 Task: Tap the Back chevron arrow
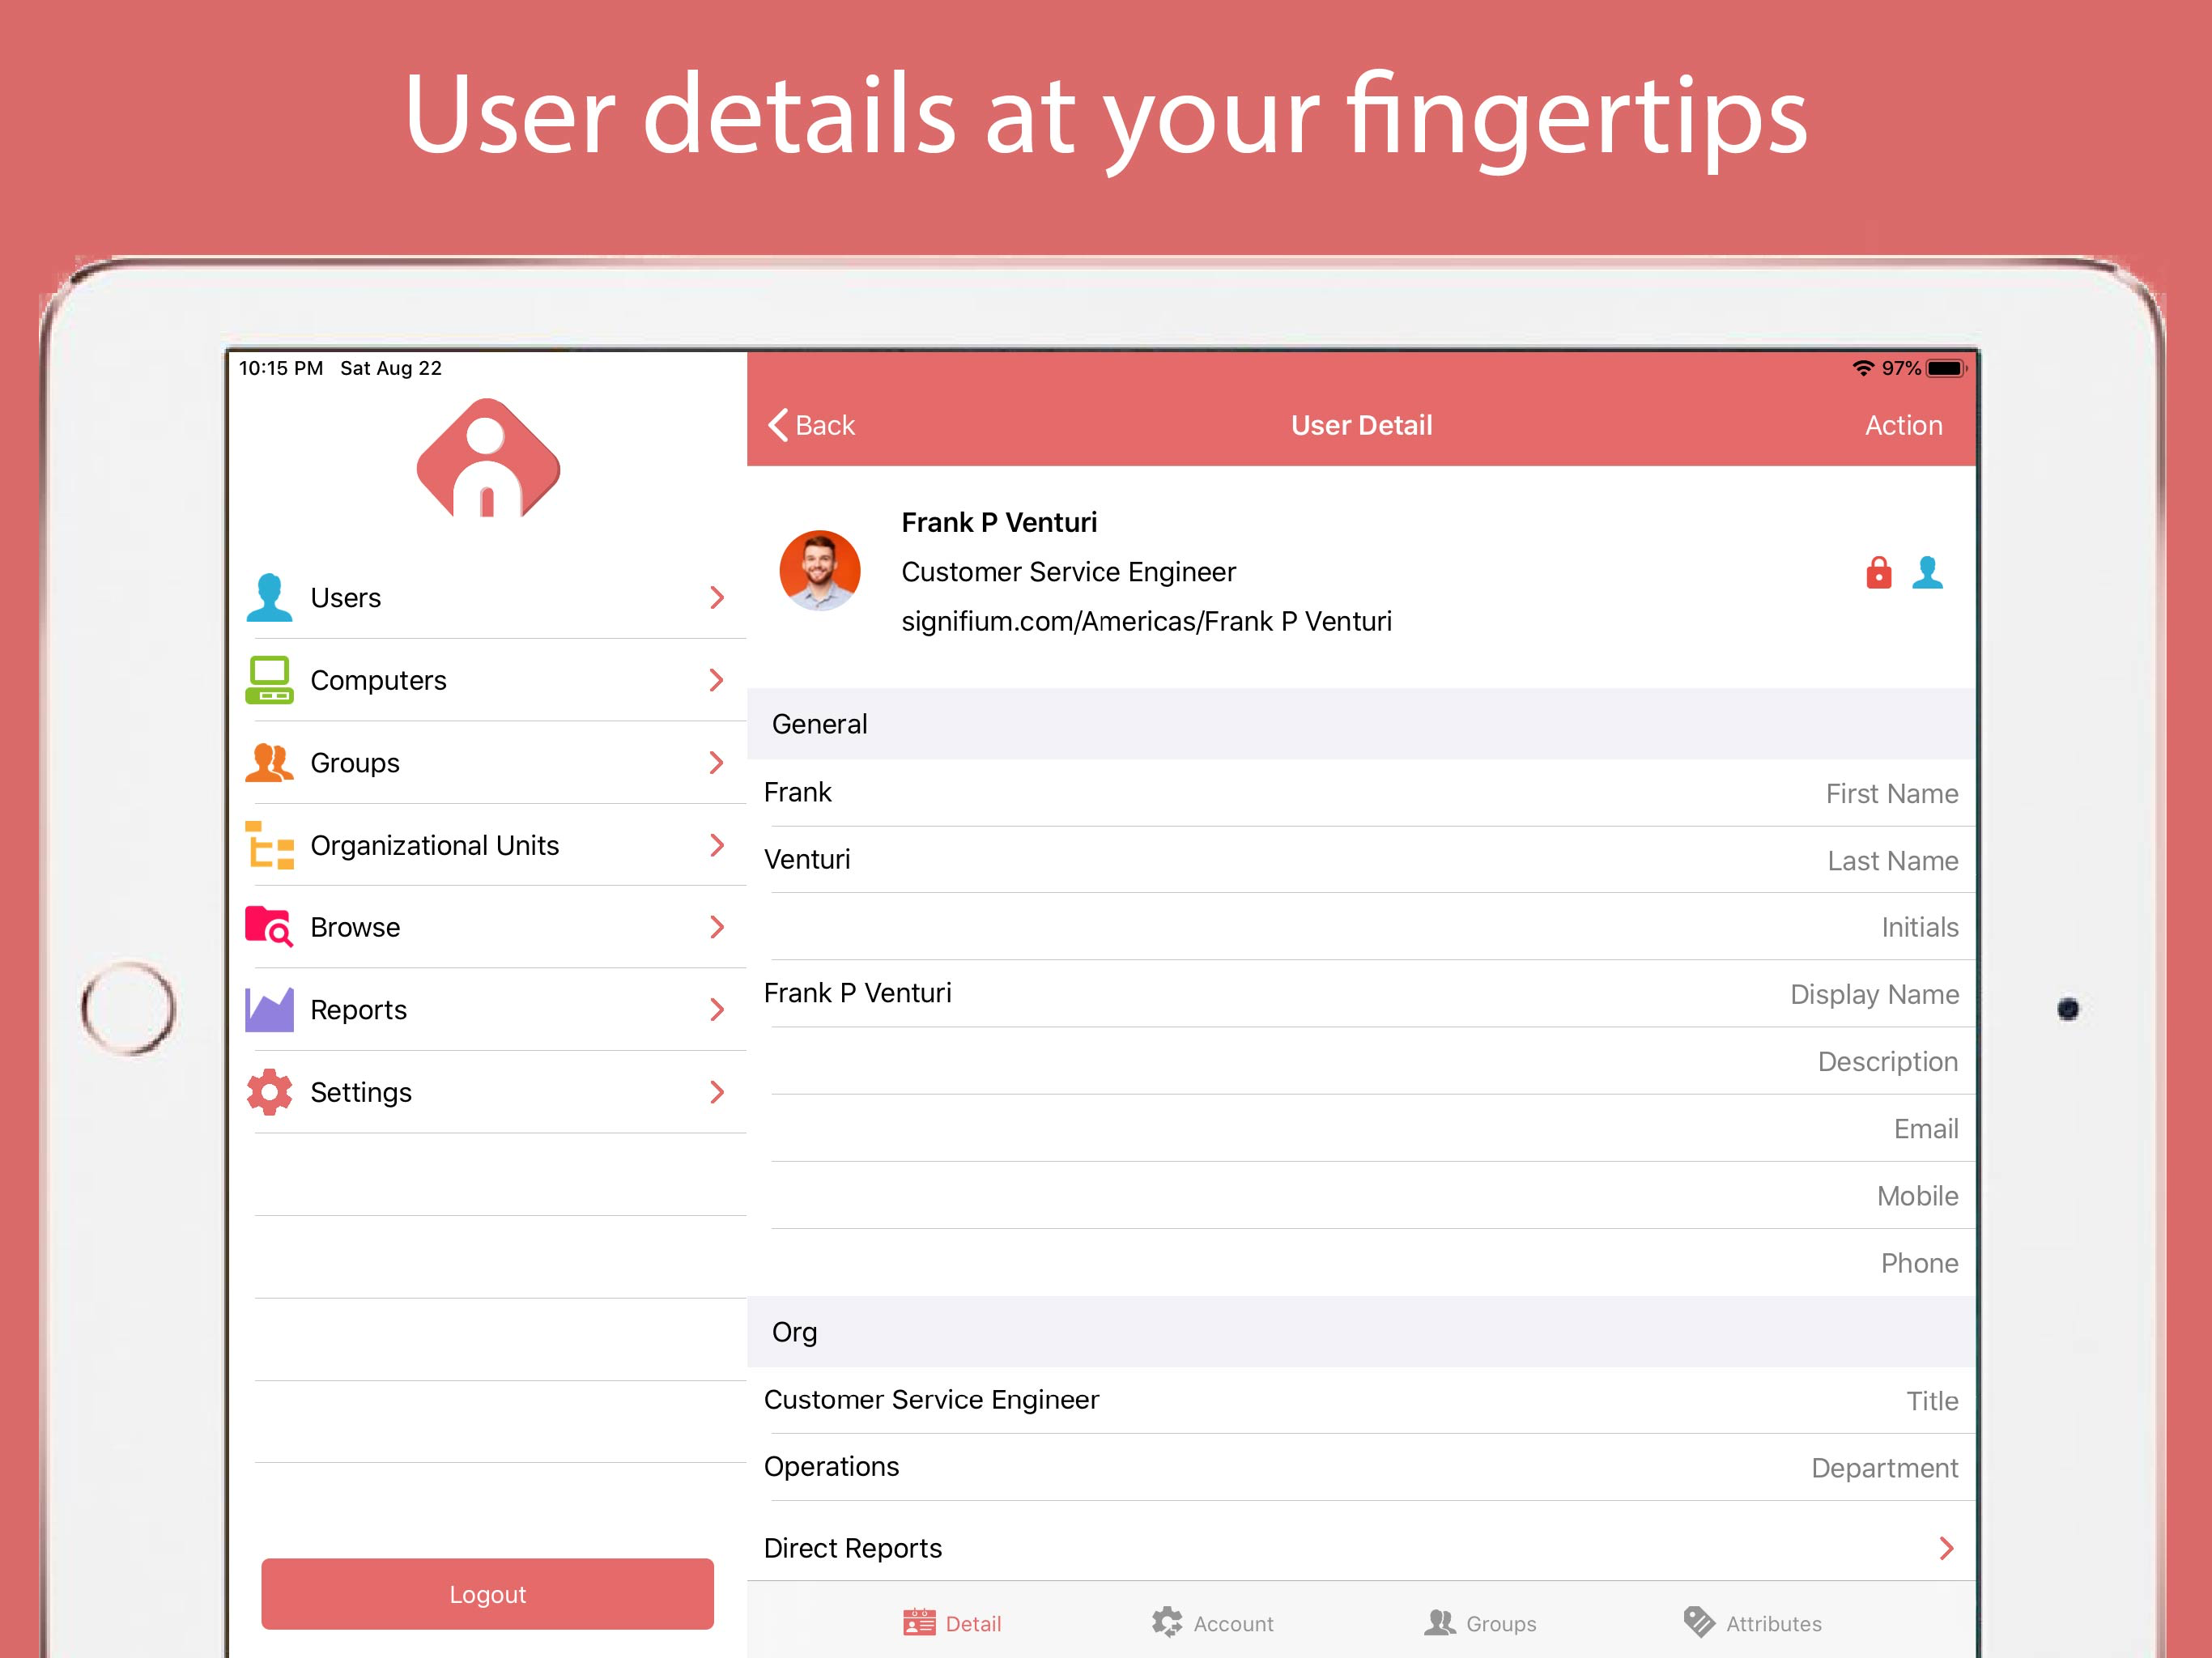778,425
